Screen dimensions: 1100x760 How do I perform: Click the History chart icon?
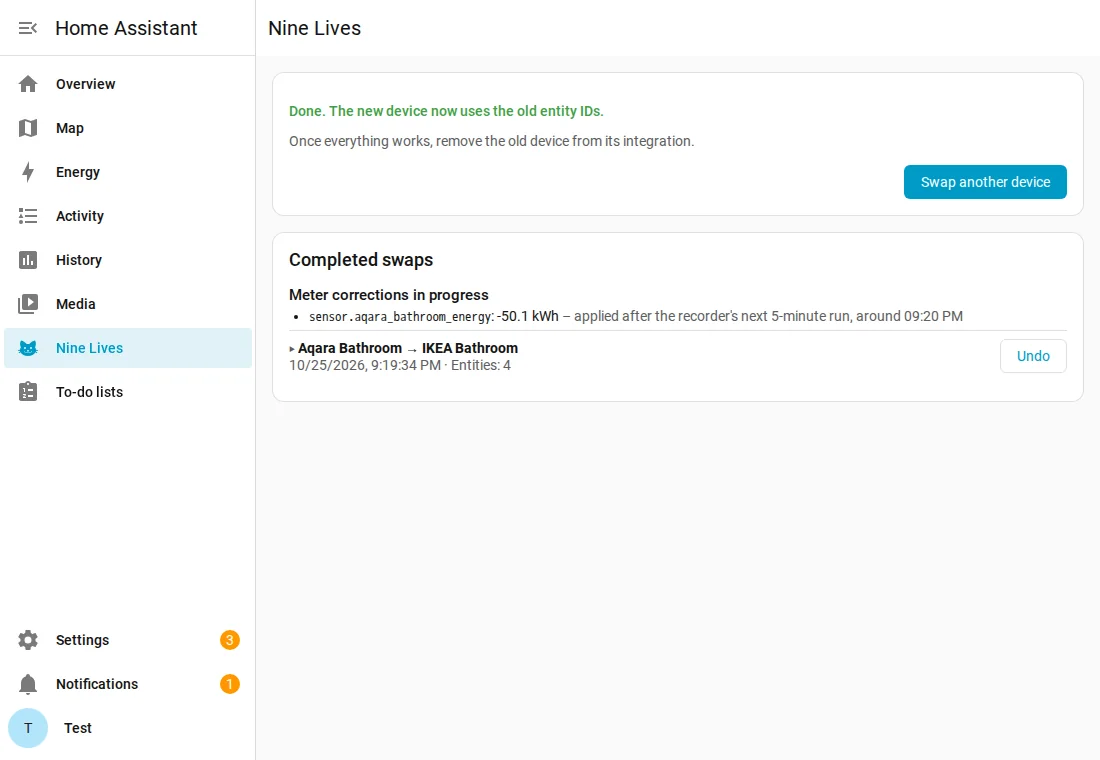pos(28,260)
